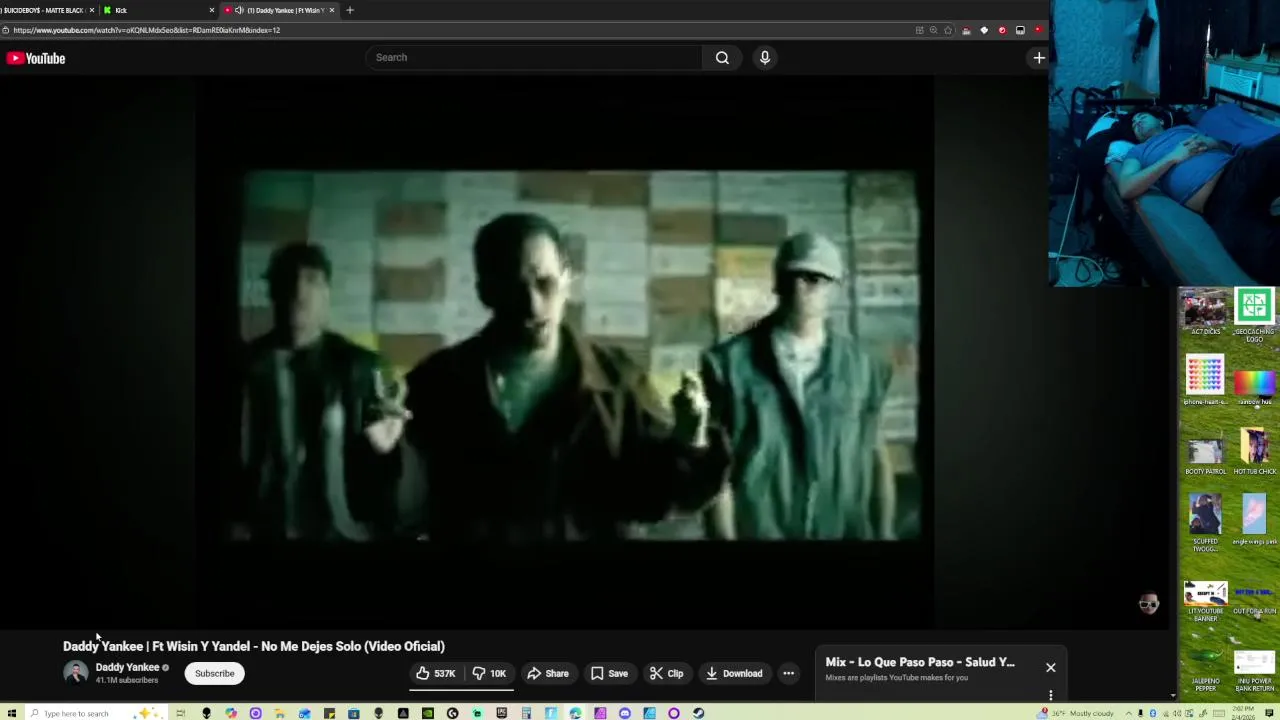Open the AC7 DICKS desktop icon
The image size is (1280, 720).
pos(1205,313)
